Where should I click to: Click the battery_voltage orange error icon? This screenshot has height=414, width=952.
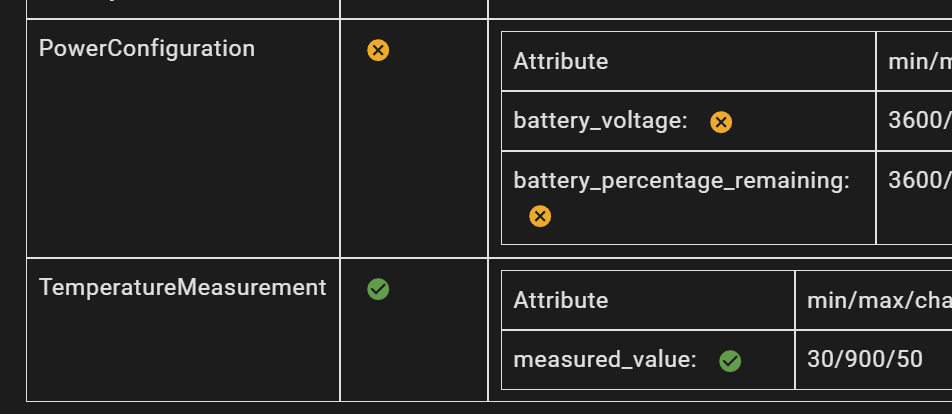coord(721,122)
